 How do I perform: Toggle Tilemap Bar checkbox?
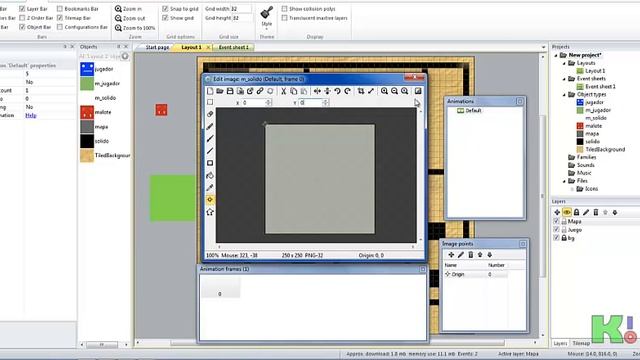tap(60, 18)
